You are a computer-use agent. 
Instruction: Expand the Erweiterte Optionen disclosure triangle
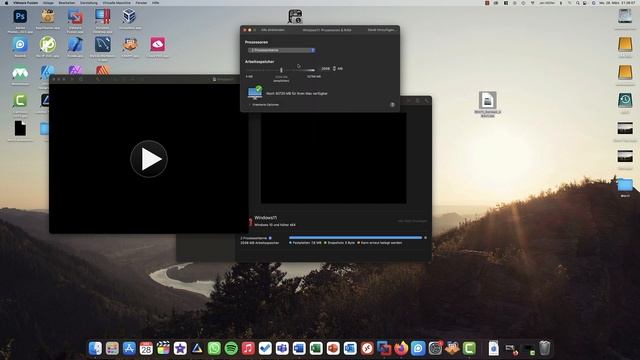point(249,105)
